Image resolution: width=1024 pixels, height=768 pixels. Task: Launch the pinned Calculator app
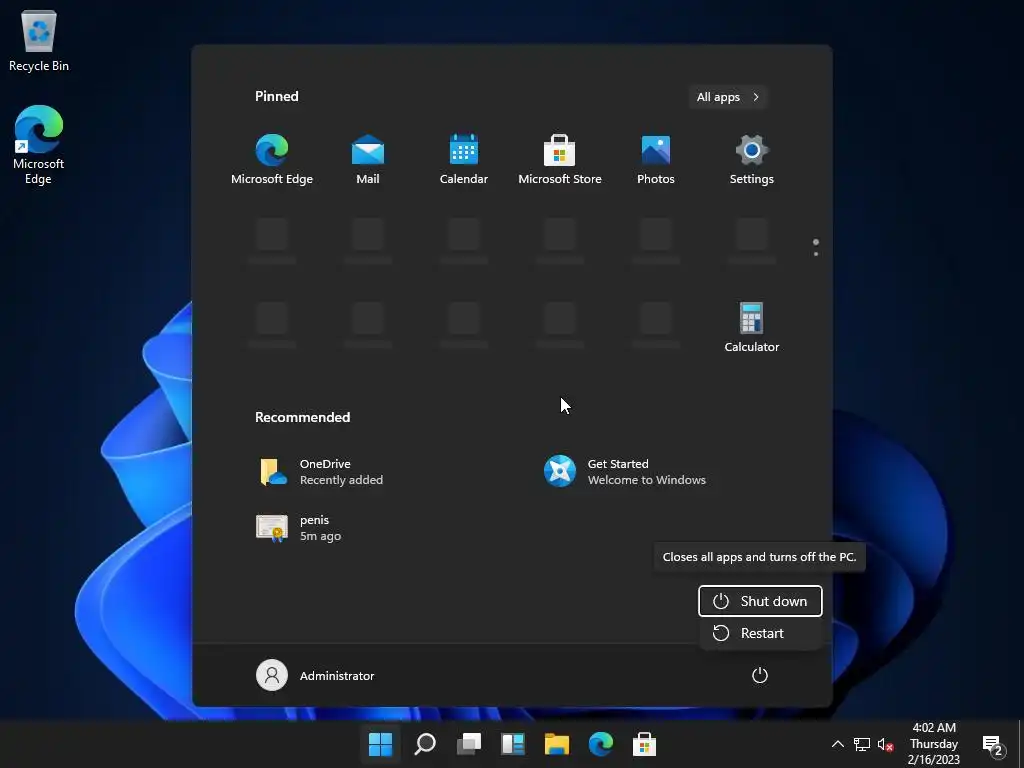point(752,327)
